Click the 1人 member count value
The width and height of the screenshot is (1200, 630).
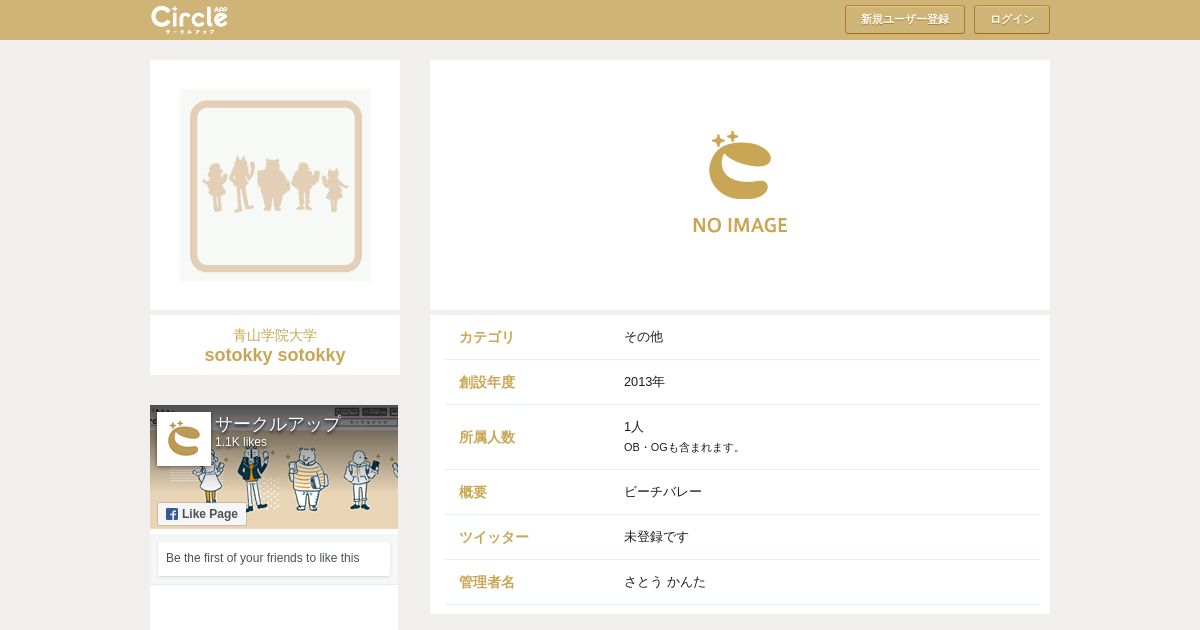click(x=634, y=427)
